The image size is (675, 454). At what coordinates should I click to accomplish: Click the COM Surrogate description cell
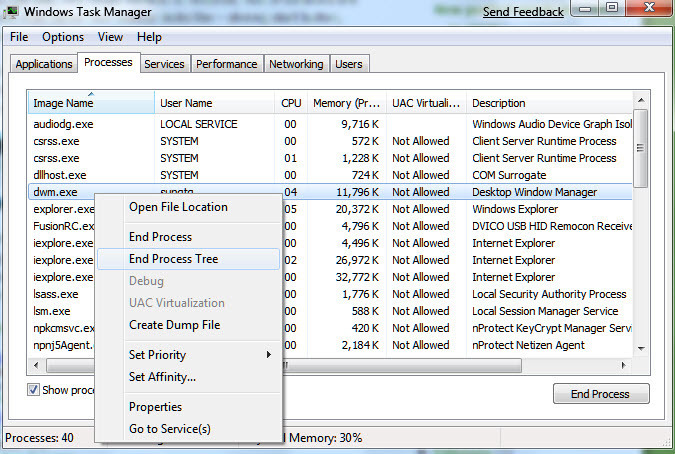[509, 175]
